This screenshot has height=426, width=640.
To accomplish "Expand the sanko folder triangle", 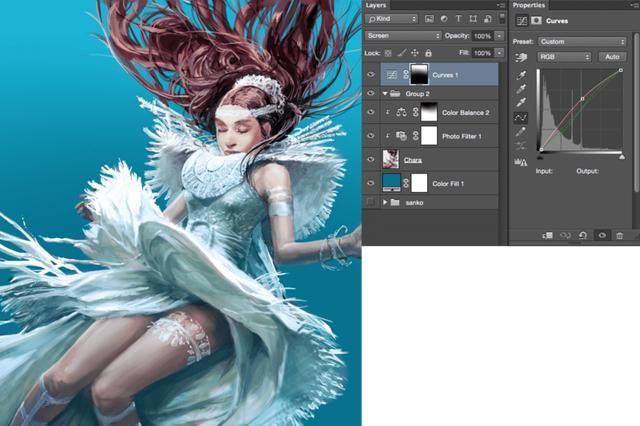I will [384, 202].
